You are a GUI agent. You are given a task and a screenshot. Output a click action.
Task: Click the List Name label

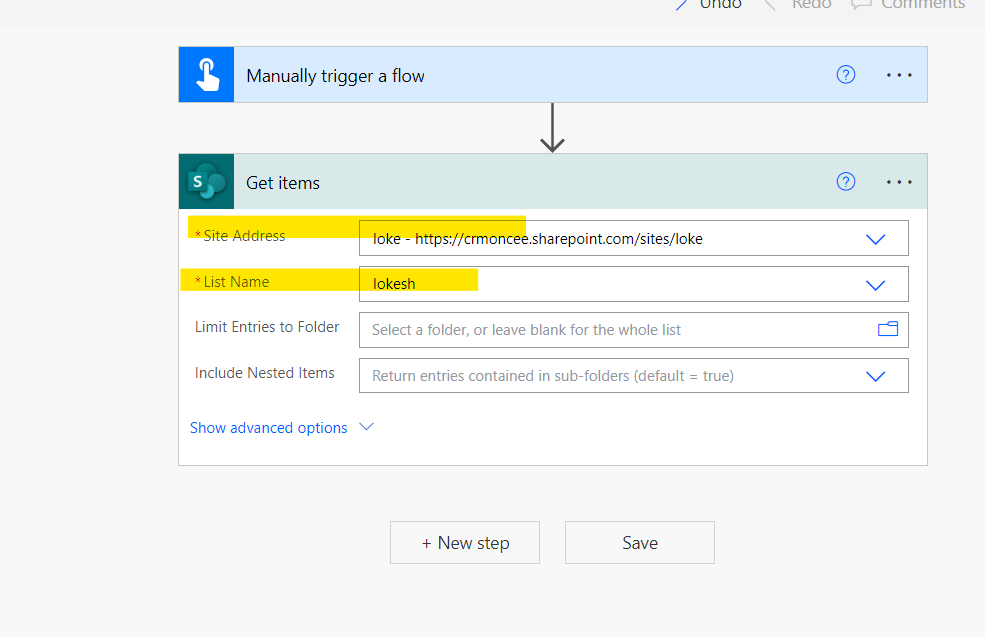236,282
